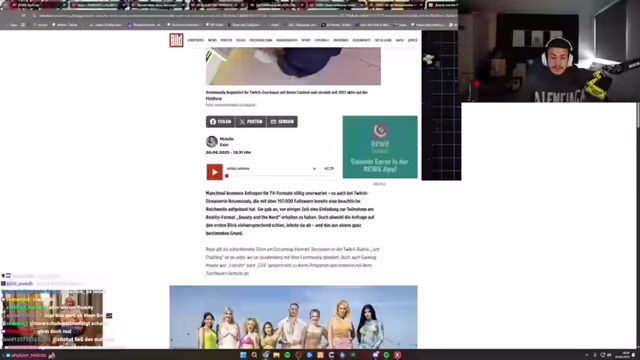The height and width of the screenshot is (360, 640).
Task: Open the white C app on taskbar
Action: click(331, 355)
